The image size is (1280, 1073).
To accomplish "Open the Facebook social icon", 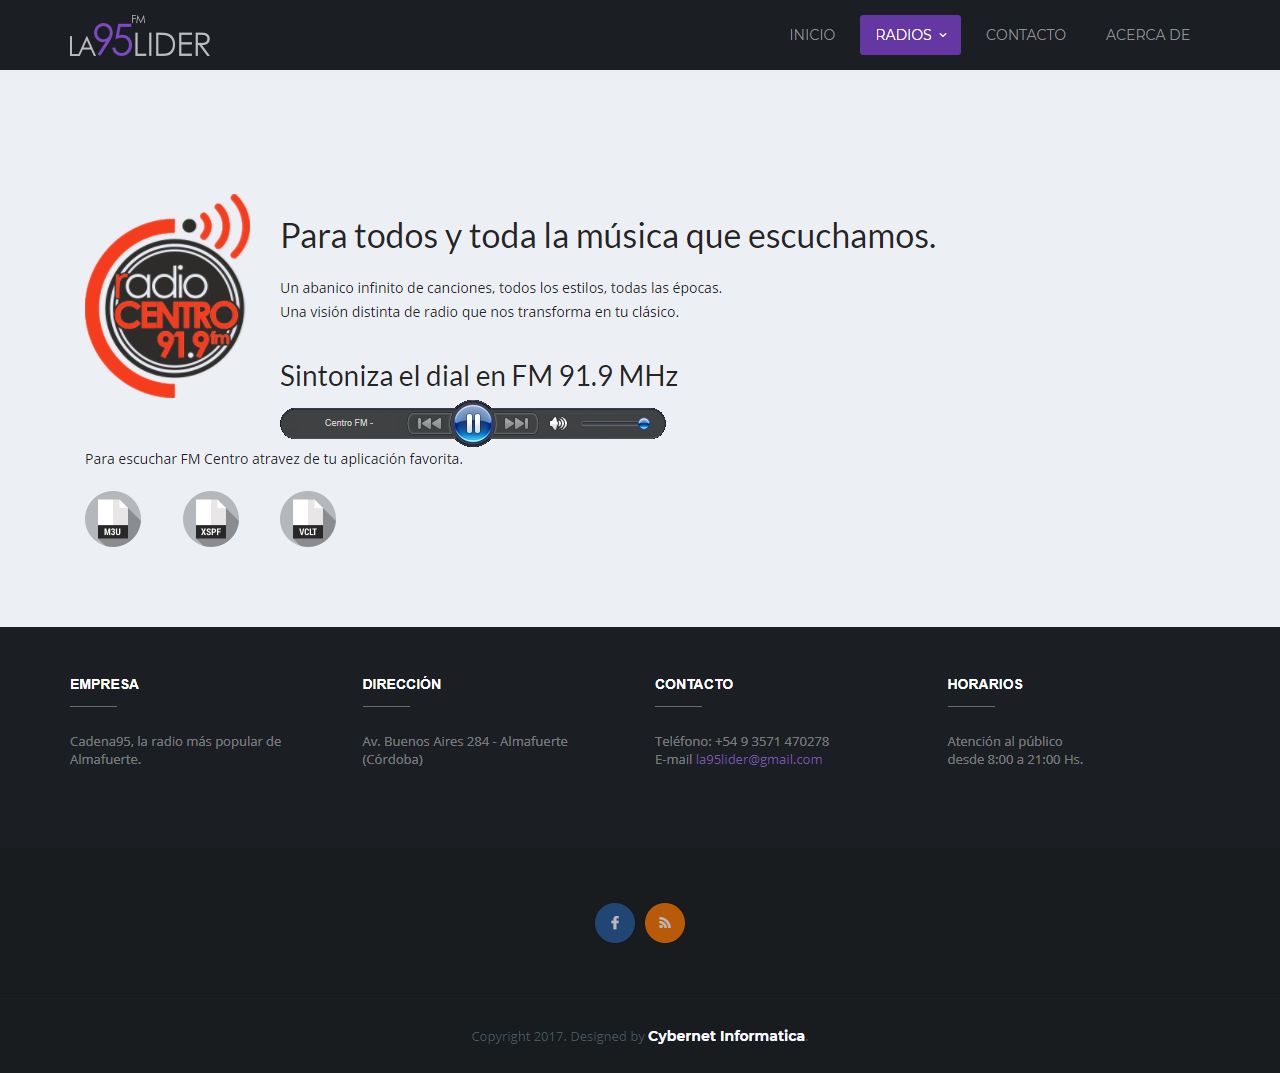I will click(x=615, y=923).
